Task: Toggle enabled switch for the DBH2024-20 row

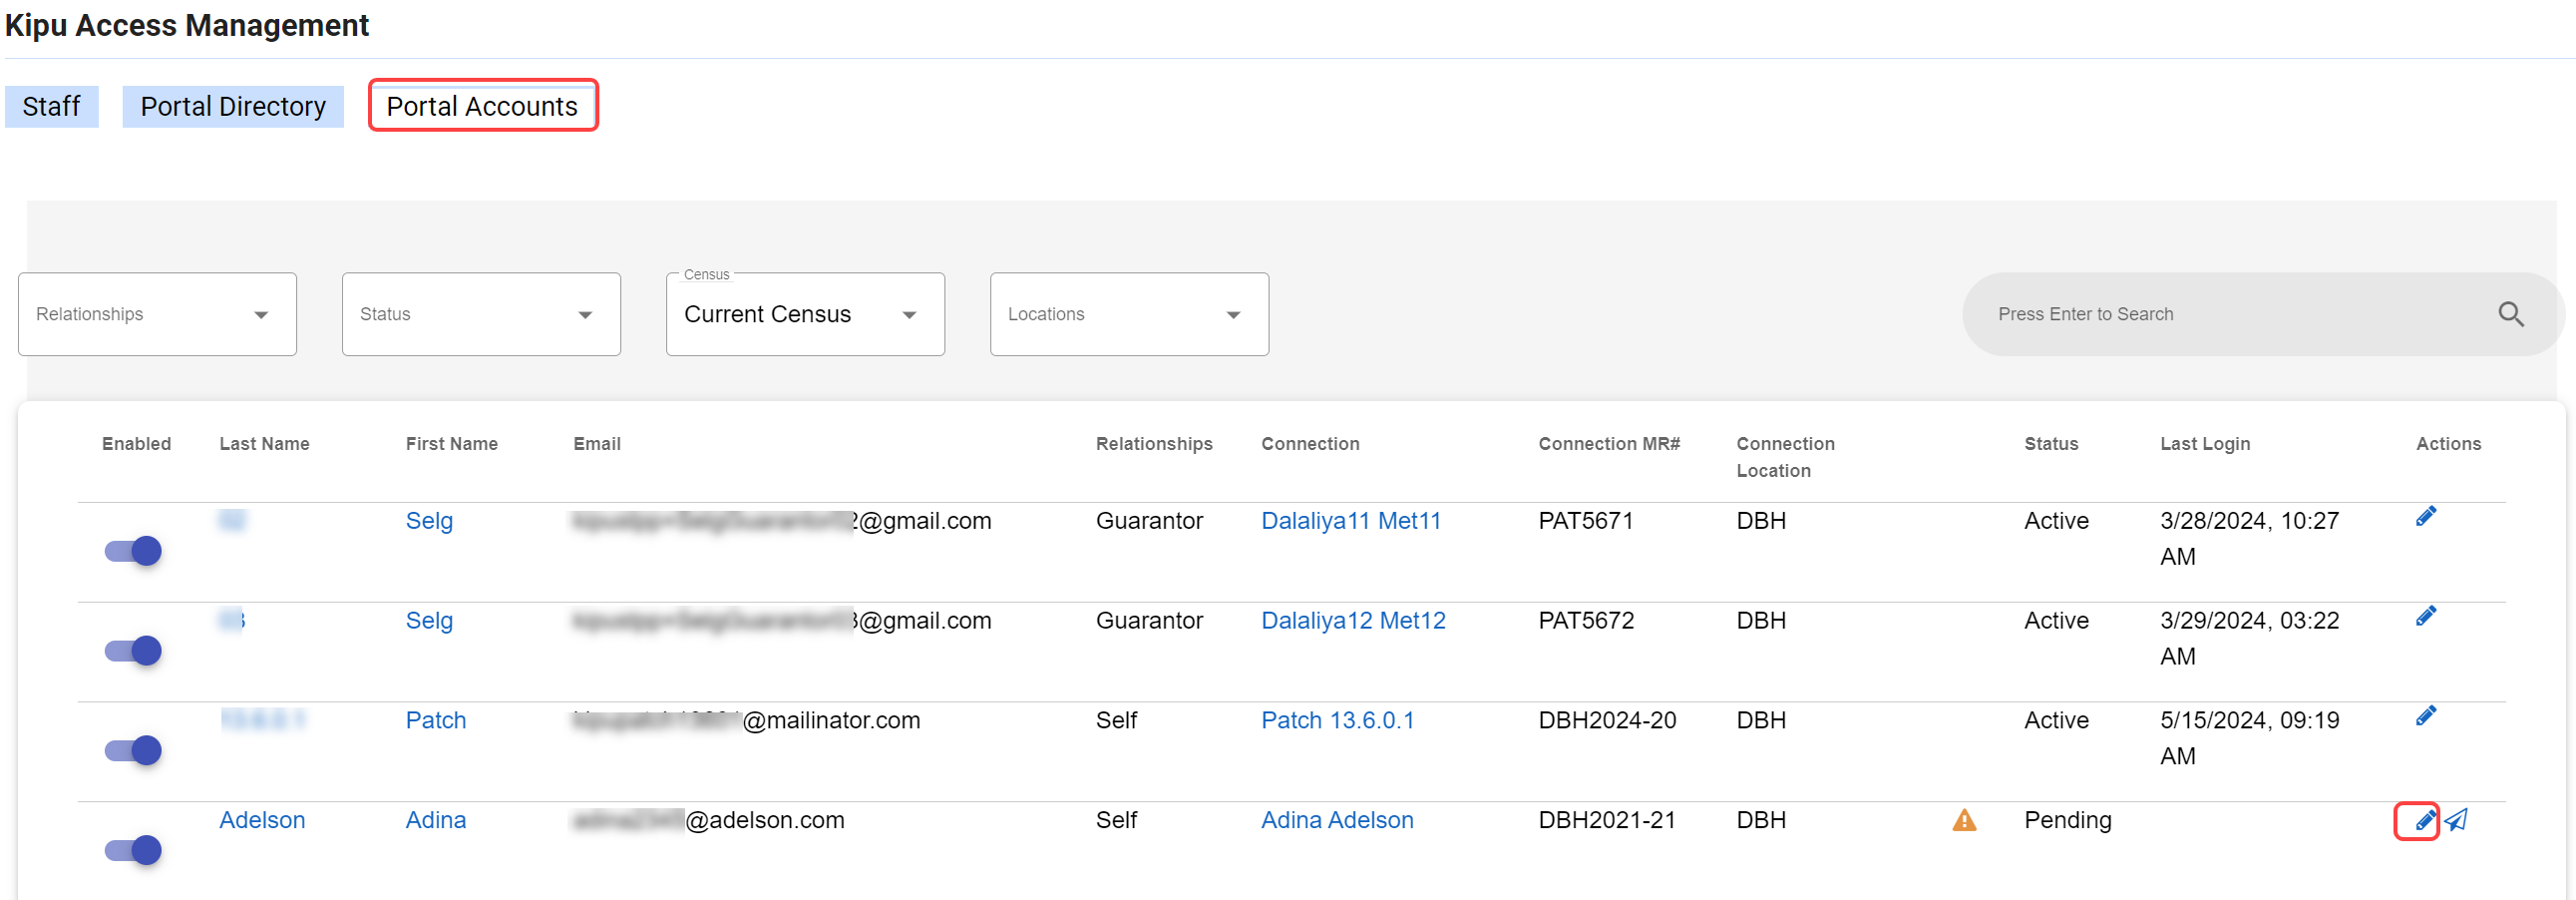Action: pyautogui.click(x=133, y=751)
